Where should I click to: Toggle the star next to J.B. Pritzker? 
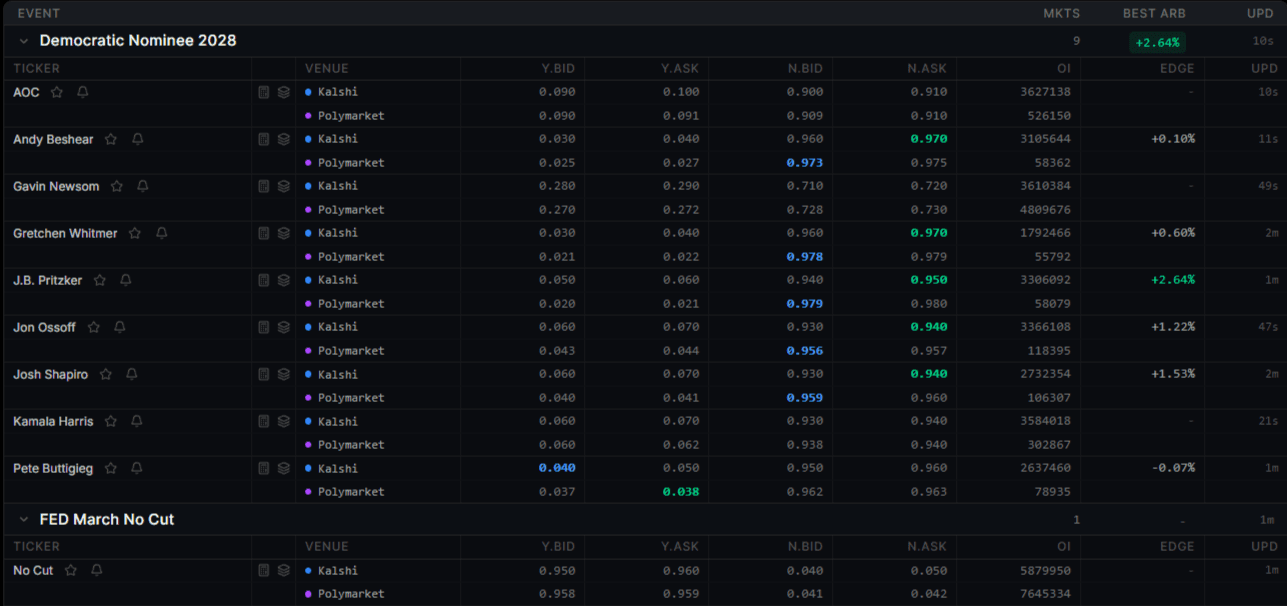100,280
